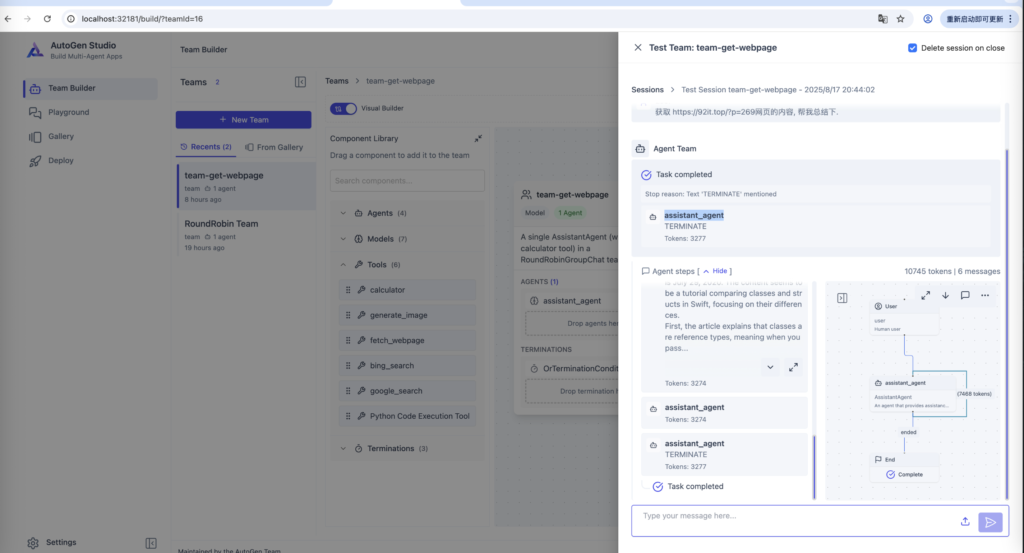The width and height of the screenshot is (1024, 553).
Task: Click the highlighted assistant_agent name in result
Action: pos(694,215)
